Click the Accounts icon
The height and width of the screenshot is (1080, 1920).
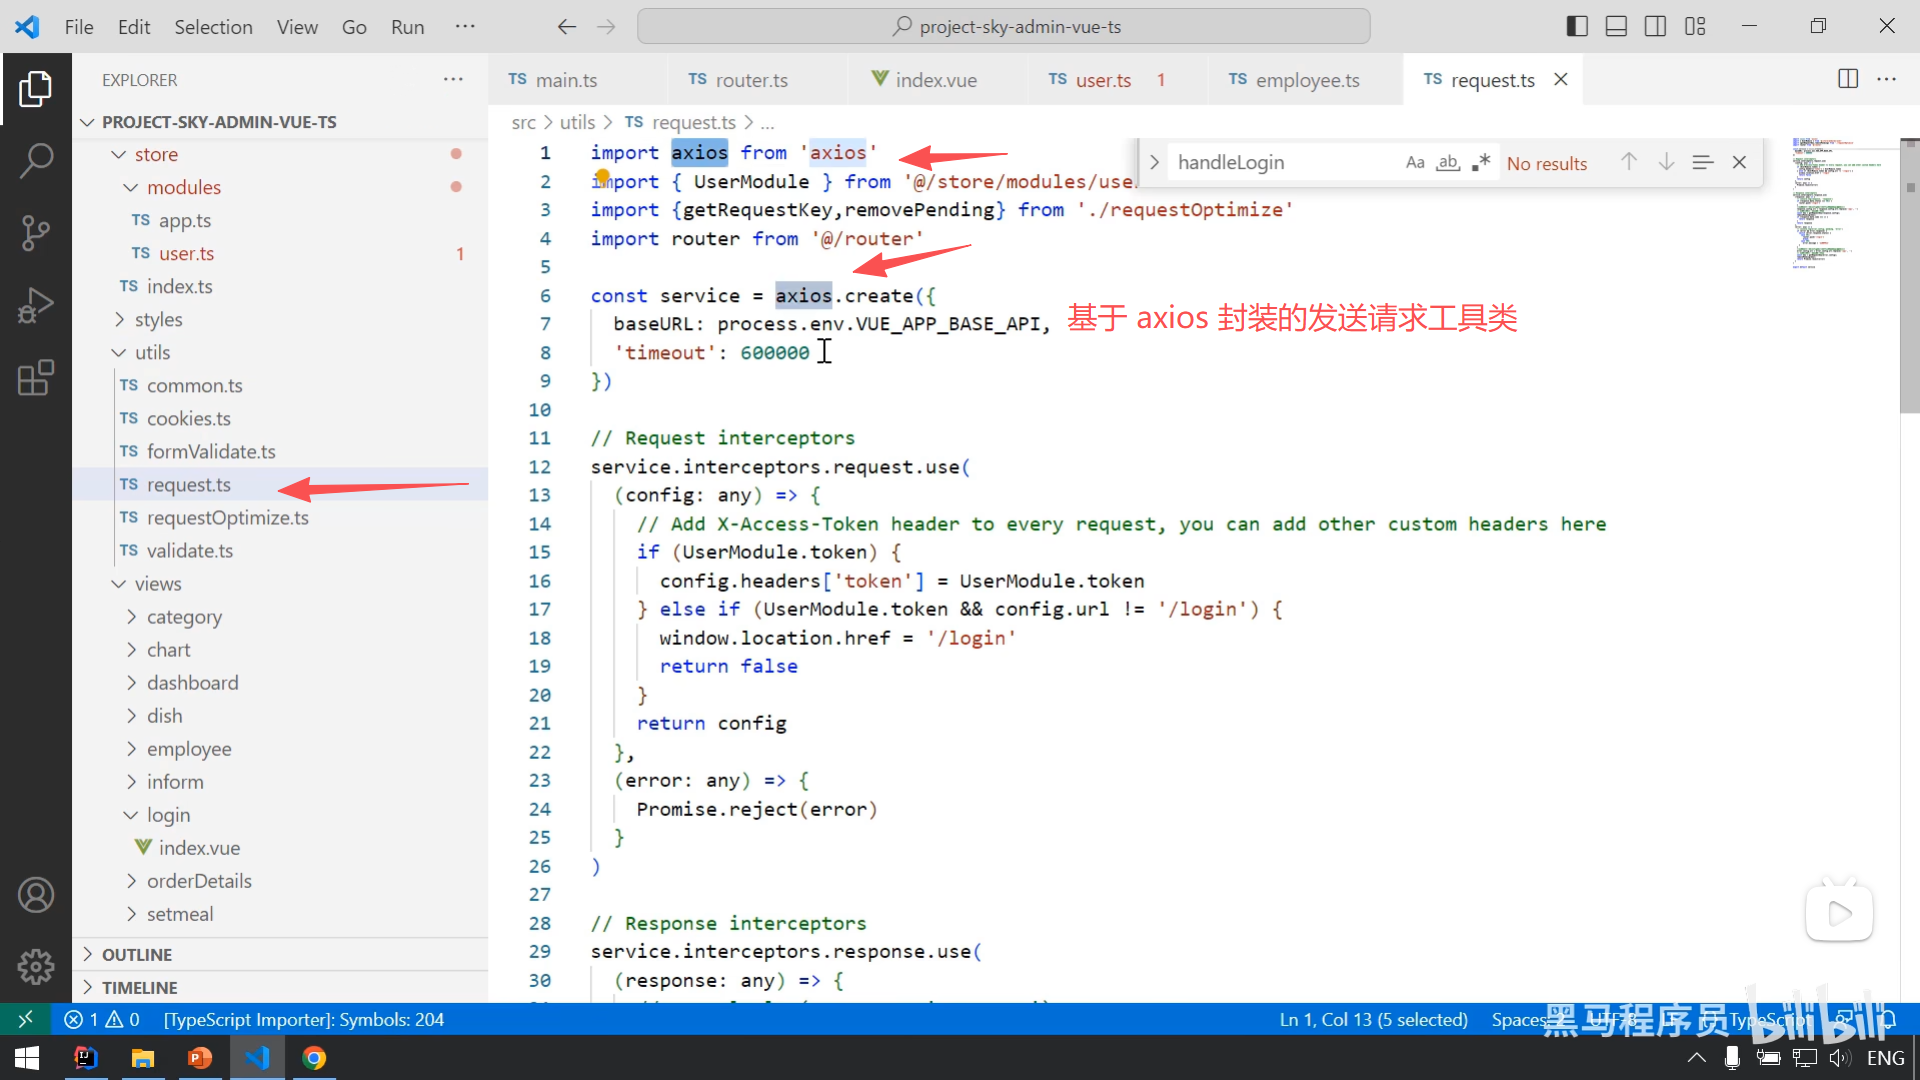click(x=36, y=894)
